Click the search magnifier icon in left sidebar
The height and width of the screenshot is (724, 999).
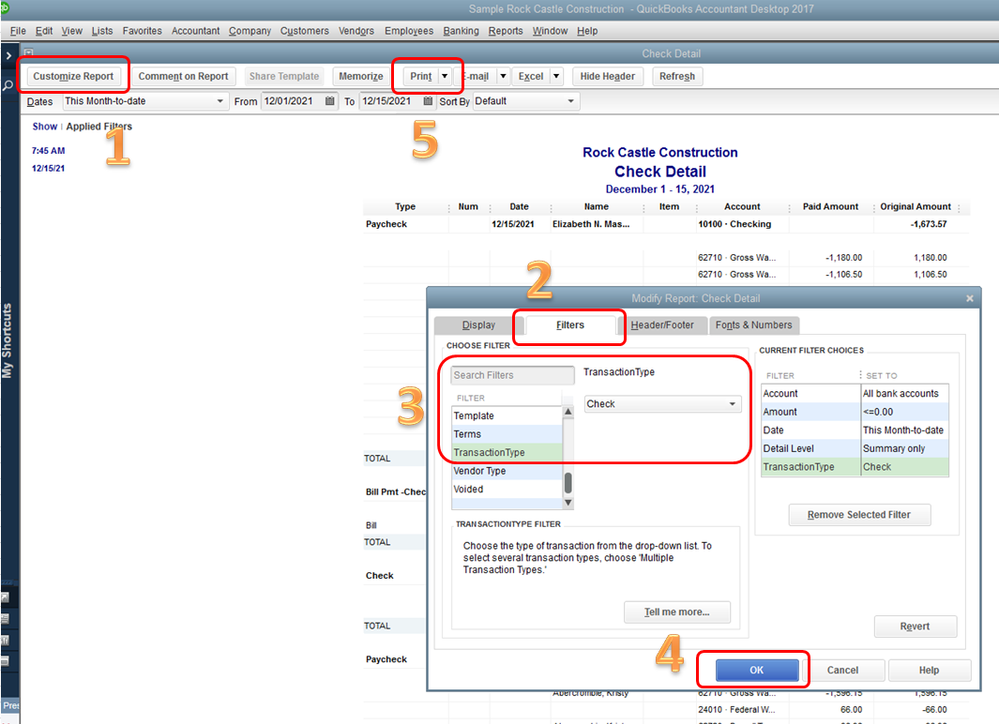point(8,85)
